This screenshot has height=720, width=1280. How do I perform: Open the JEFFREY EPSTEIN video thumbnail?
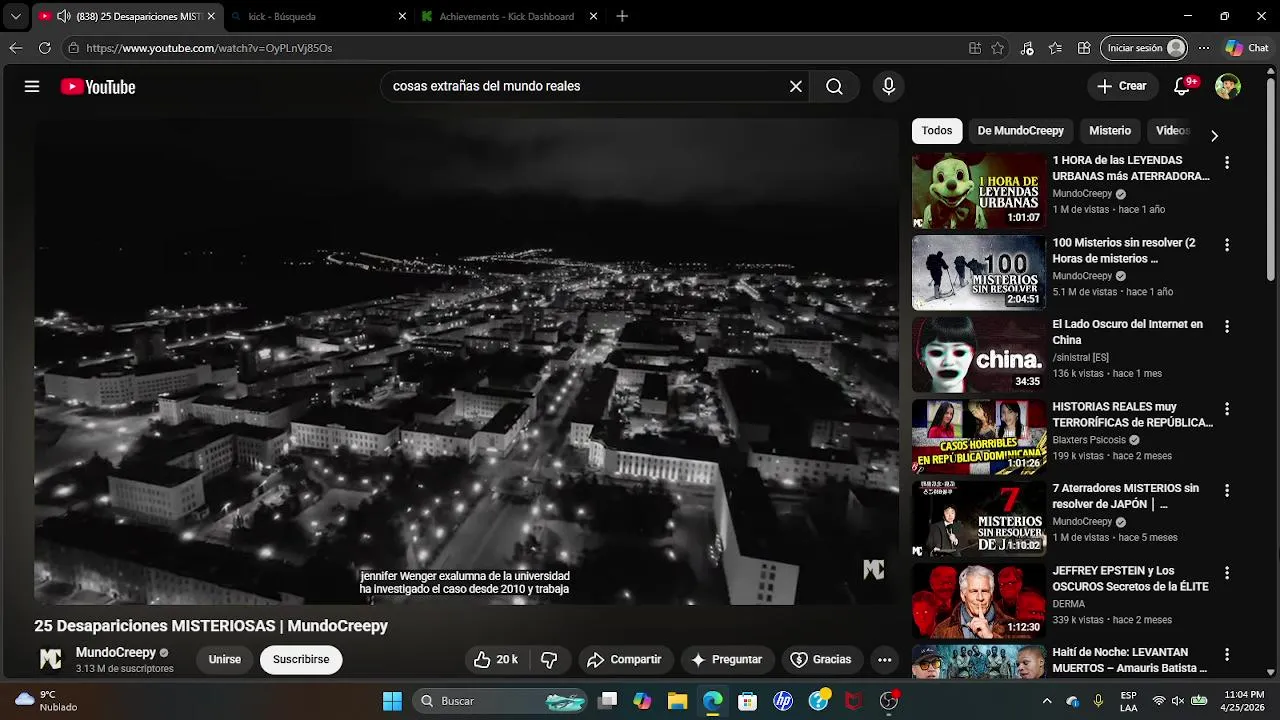click(978, 600)
